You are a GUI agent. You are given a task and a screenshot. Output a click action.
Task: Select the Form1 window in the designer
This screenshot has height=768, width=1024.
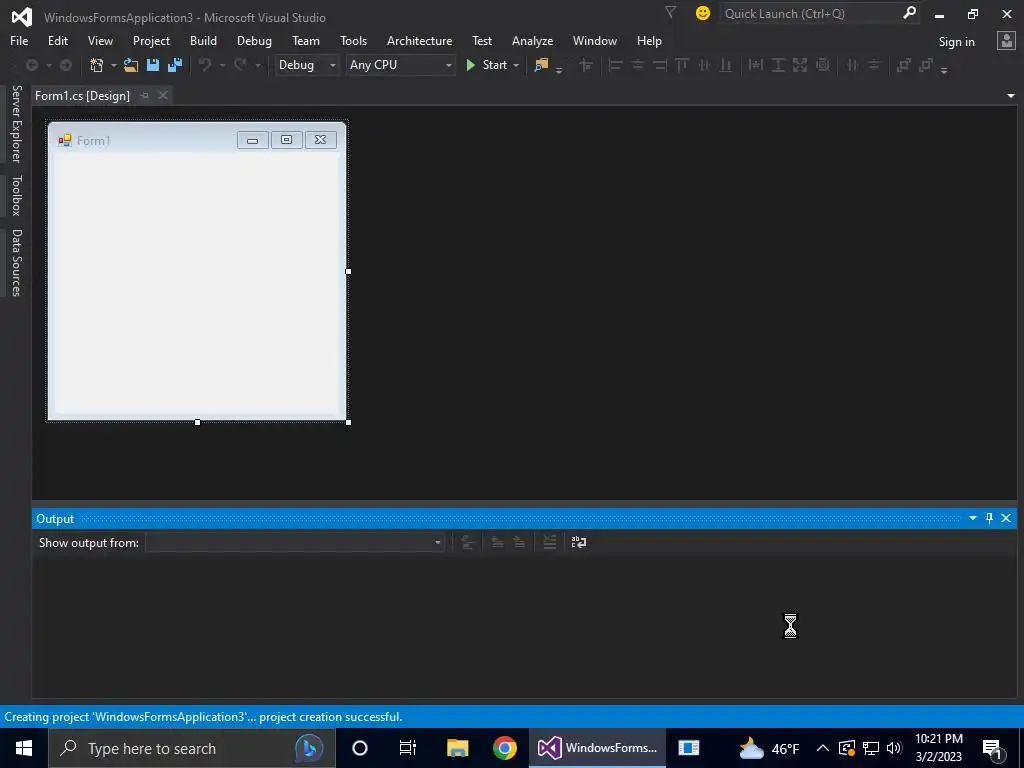pos(197,271)
